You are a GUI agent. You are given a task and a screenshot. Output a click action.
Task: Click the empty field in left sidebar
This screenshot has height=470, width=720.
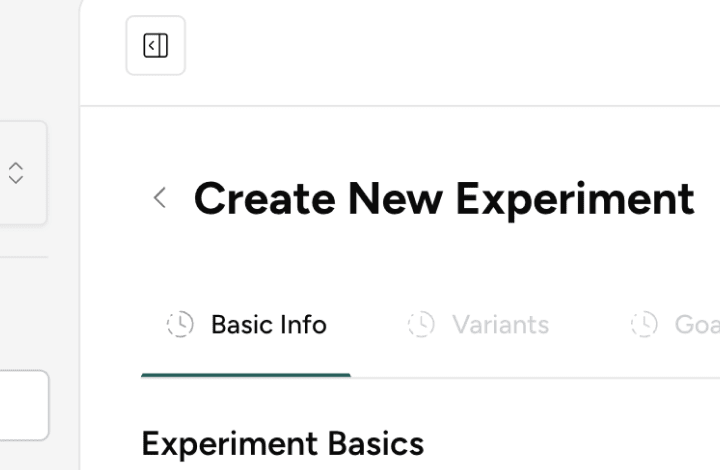click(x=22, y=405)
